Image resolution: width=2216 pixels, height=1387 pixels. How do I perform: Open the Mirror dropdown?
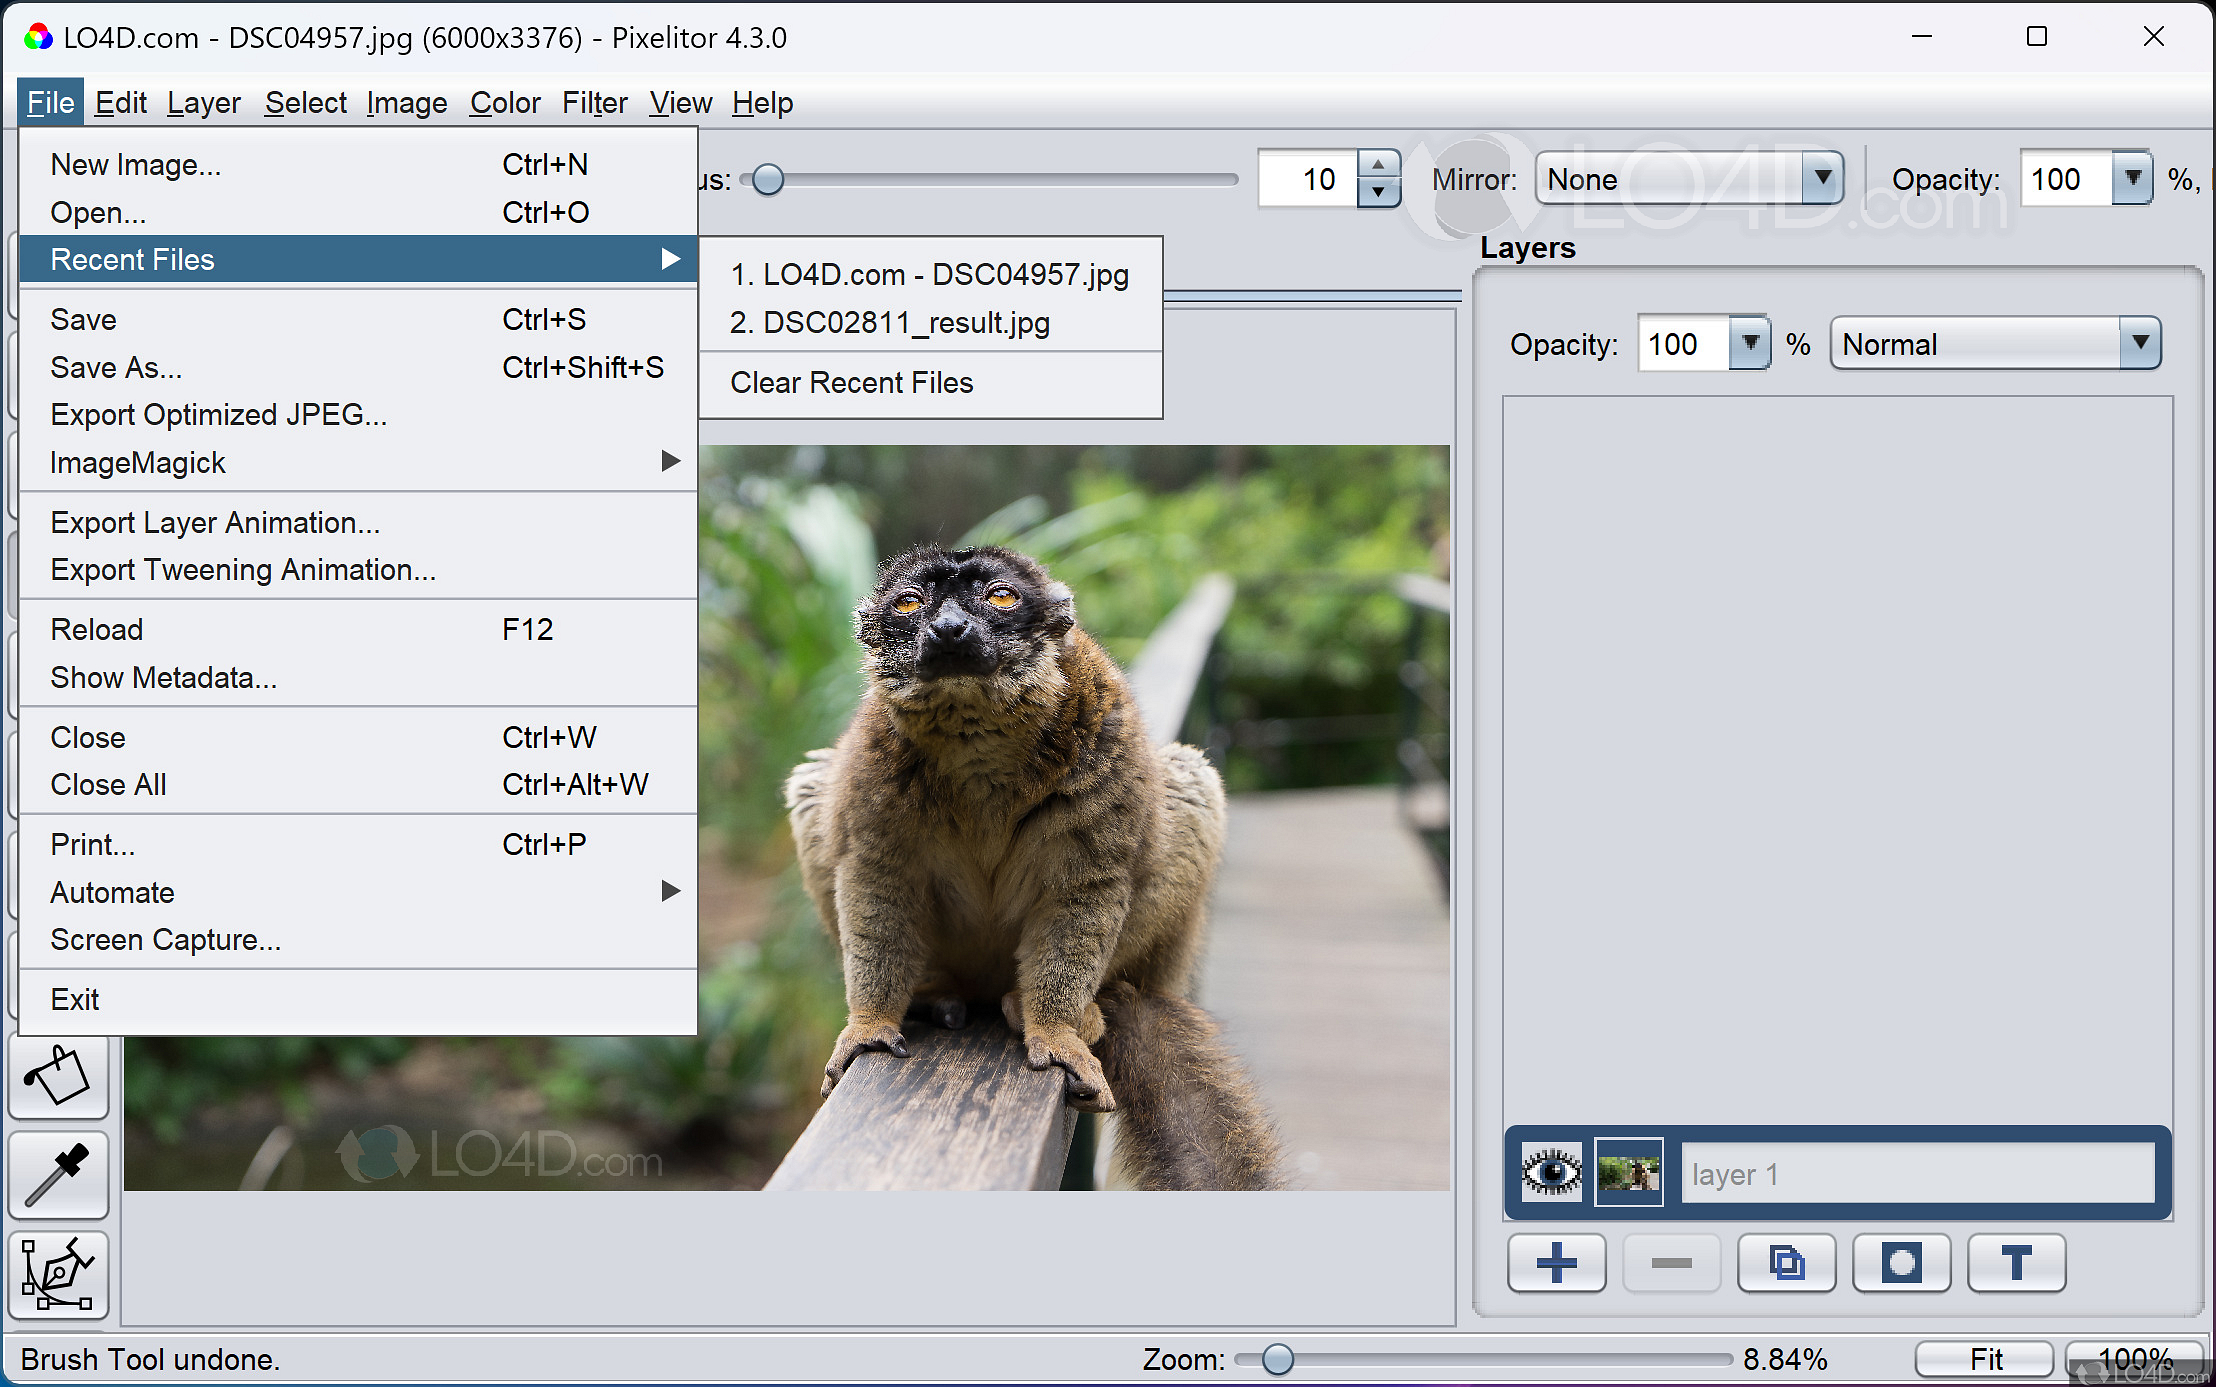tap(1689, 179)
